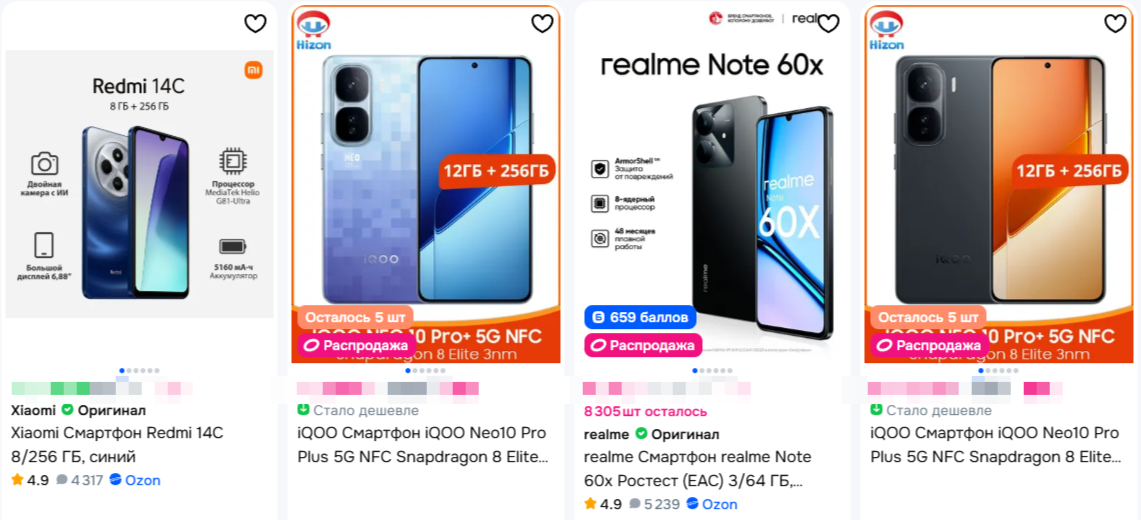This screenshot has height=520, width=1141.
Task: Favorite the black iQOO Neo10 Pro heart
Action: [1116, 24]
